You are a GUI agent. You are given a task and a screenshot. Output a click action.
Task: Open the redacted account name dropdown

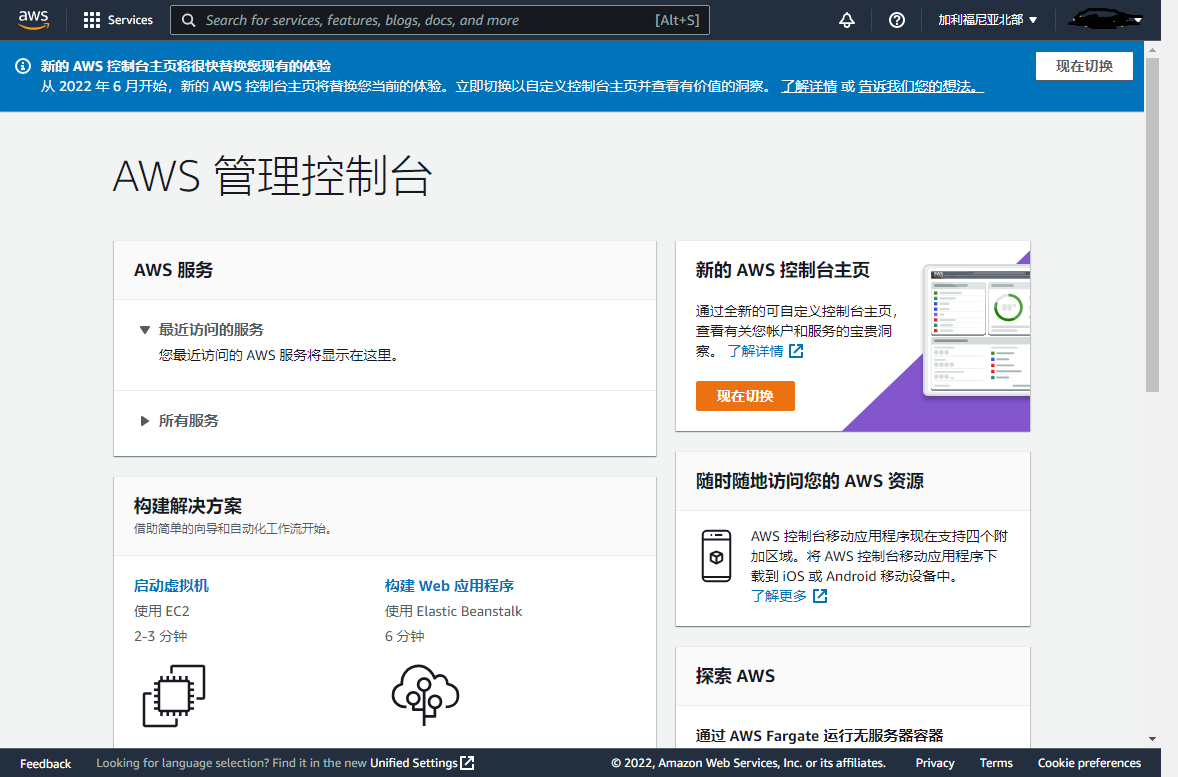pyautogui.click(x=1106, y=20)
